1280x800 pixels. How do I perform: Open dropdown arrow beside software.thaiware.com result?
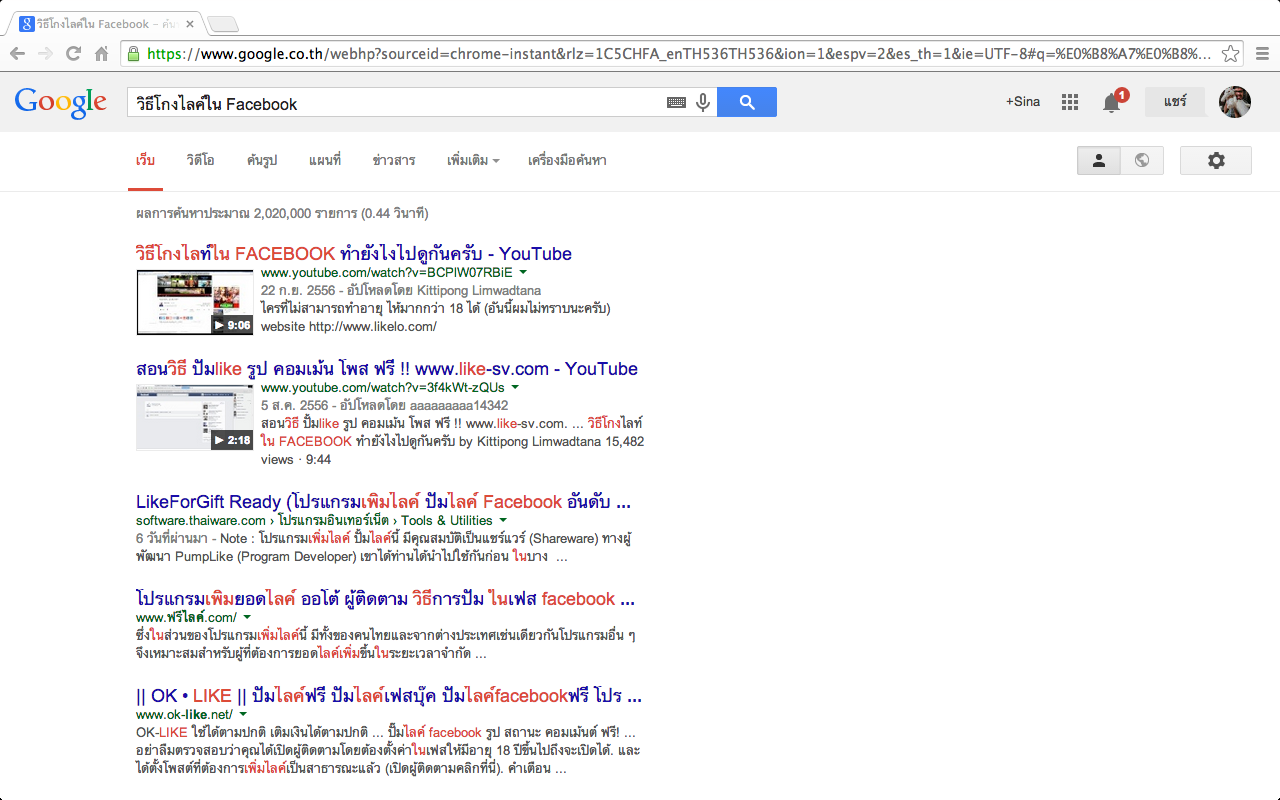[503, 520]
